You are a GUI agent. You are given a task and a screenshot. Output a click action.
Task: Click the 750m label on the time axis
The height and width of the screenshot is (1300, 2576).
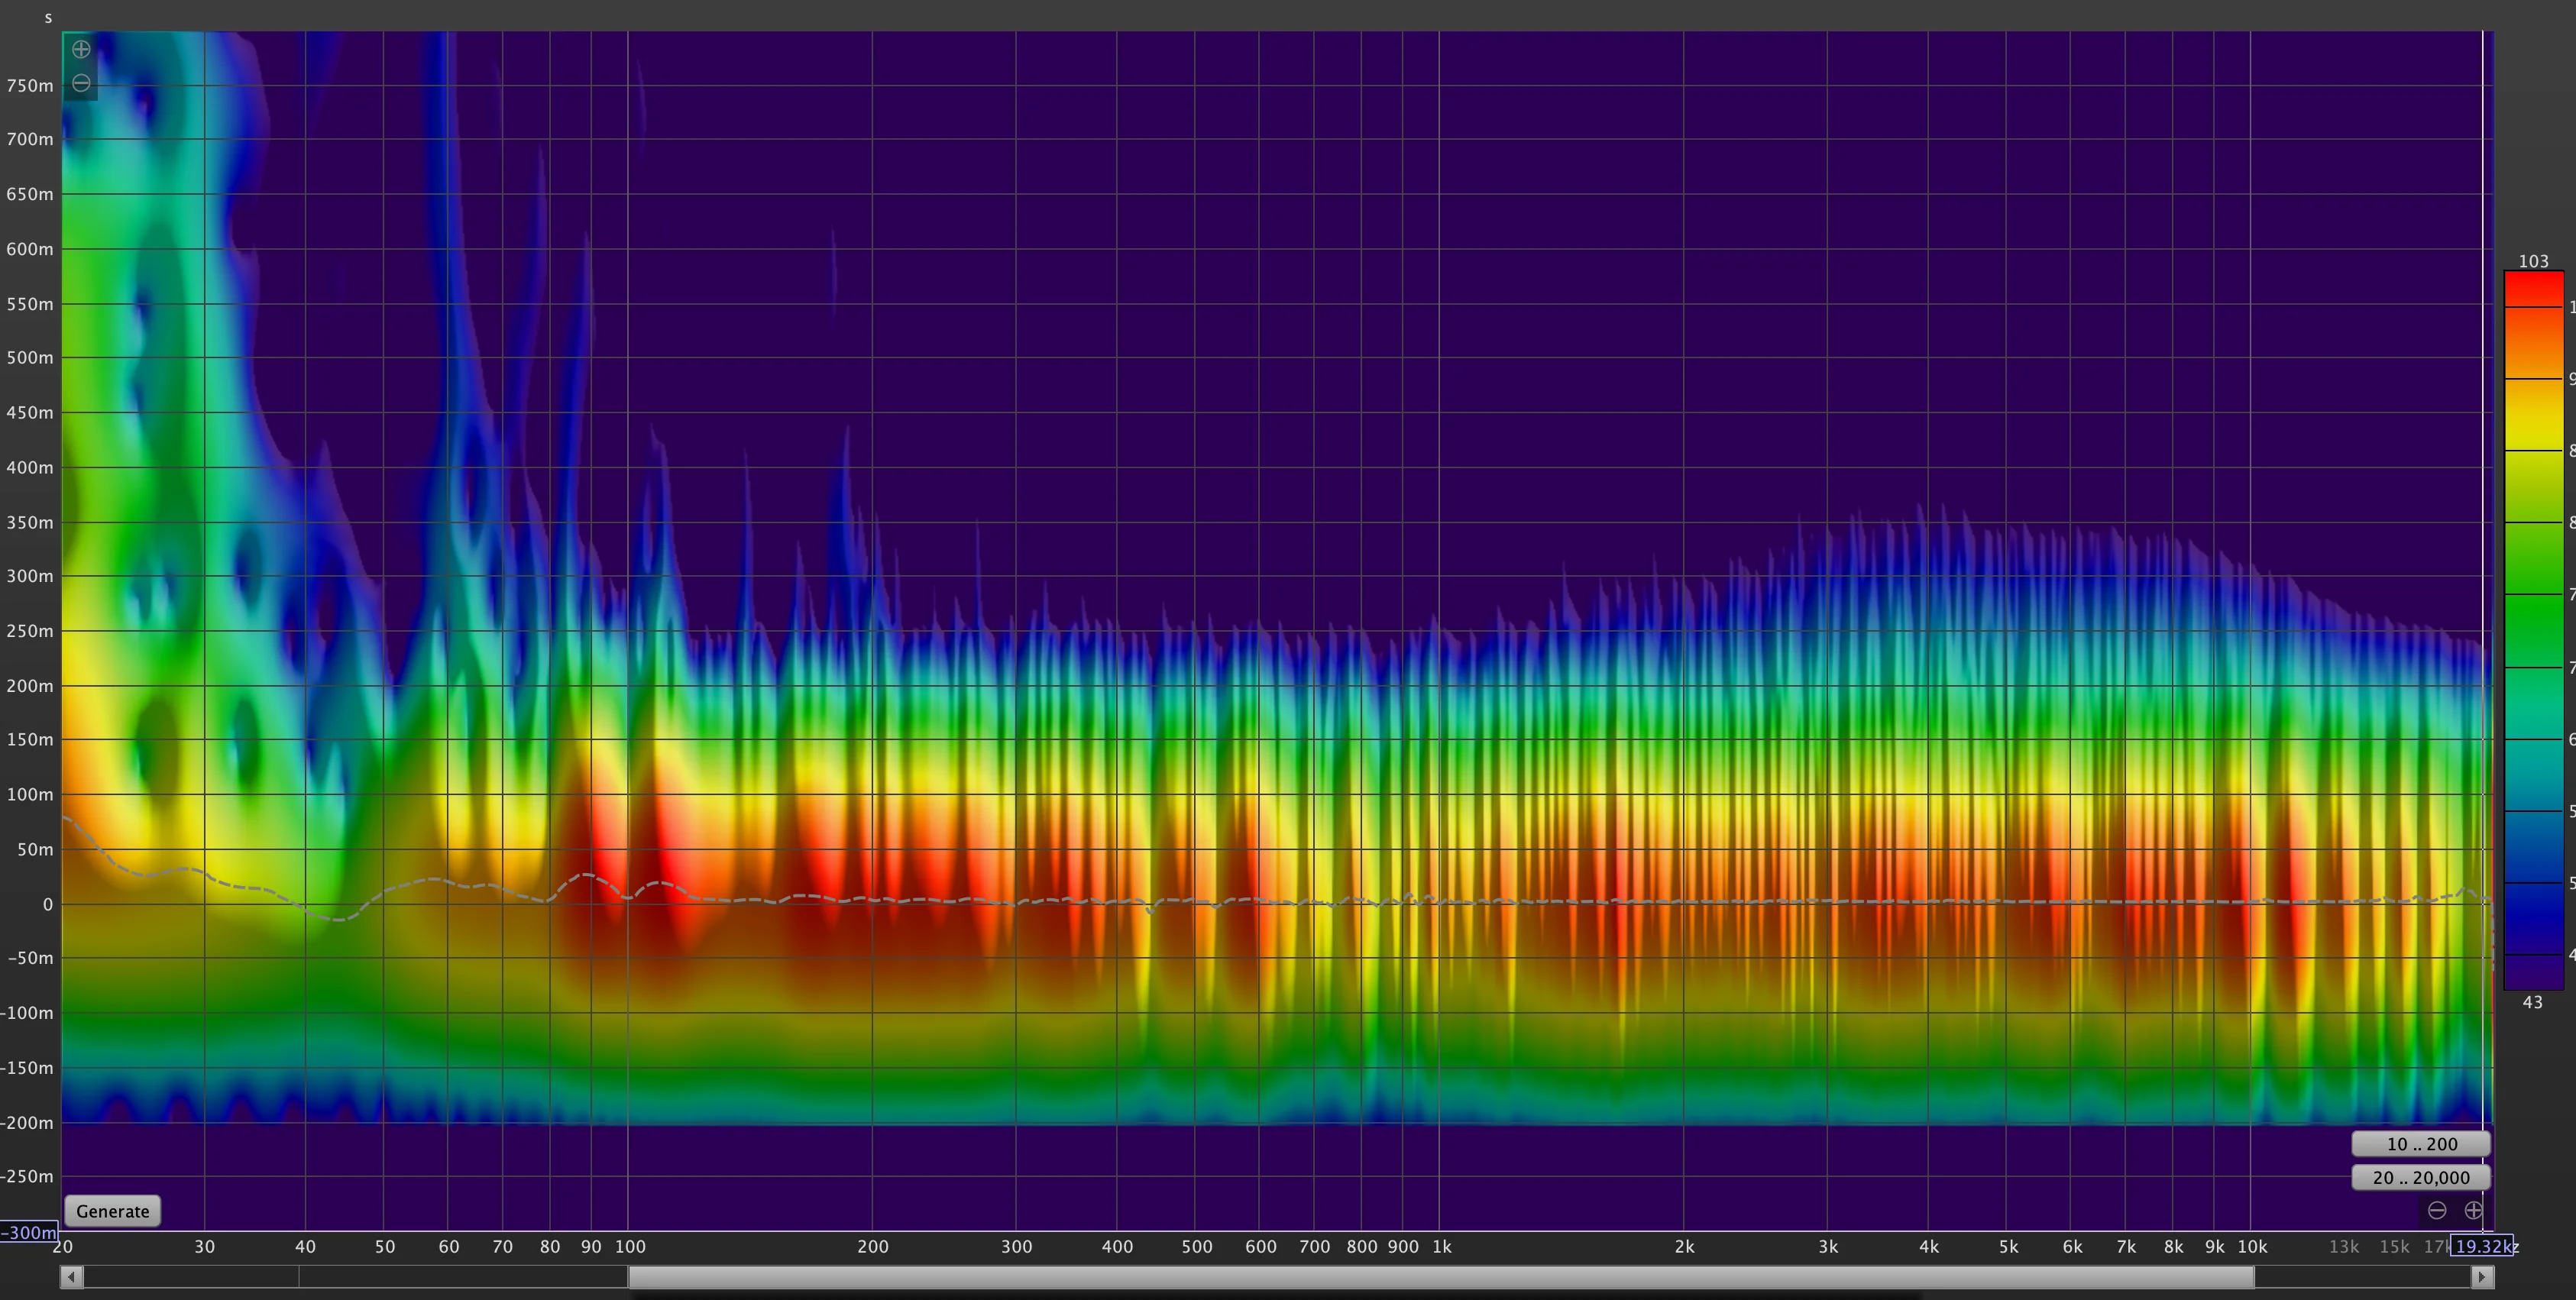click(x=30, y=86)
